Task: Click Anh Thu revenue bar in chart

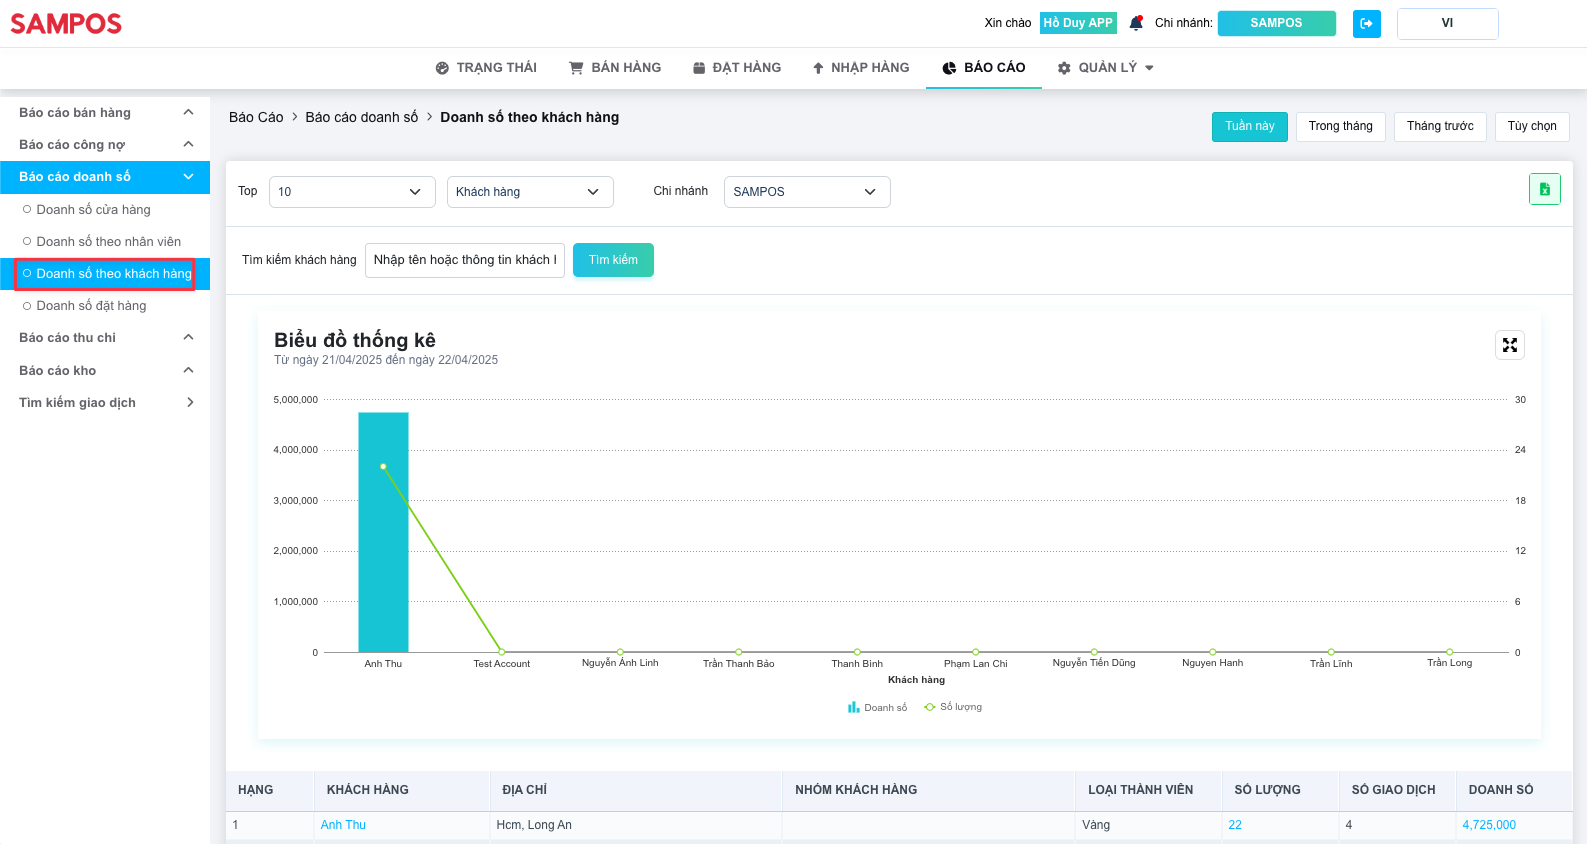Action: [x=383, y=532]
